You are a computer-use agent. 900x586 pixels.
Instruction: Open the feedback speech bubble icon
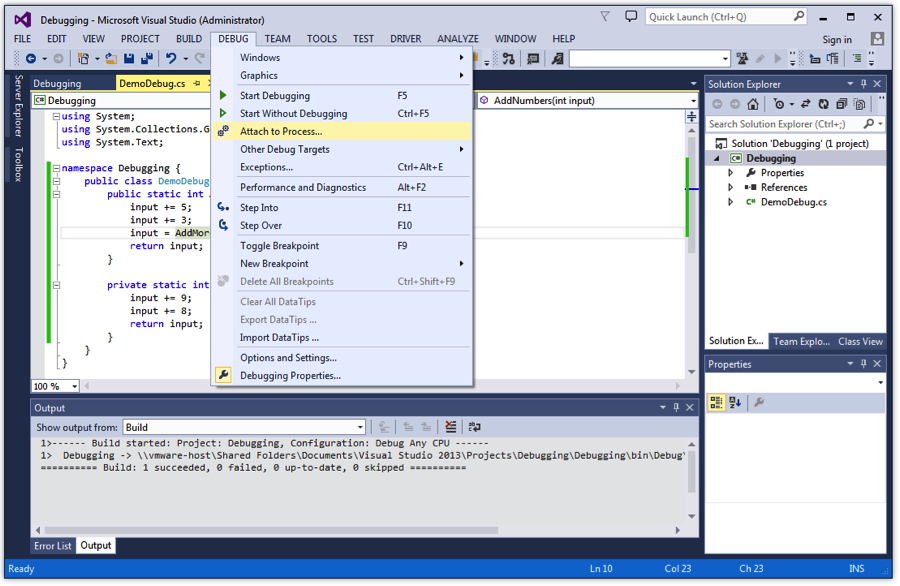[631, 17]
